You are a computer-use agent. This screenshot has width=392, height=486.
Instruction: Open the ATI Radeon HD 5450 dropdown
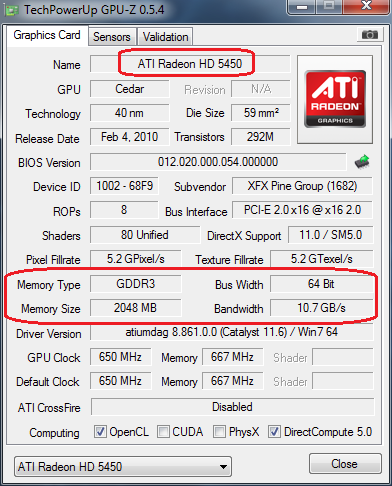(x=123, y=466)
